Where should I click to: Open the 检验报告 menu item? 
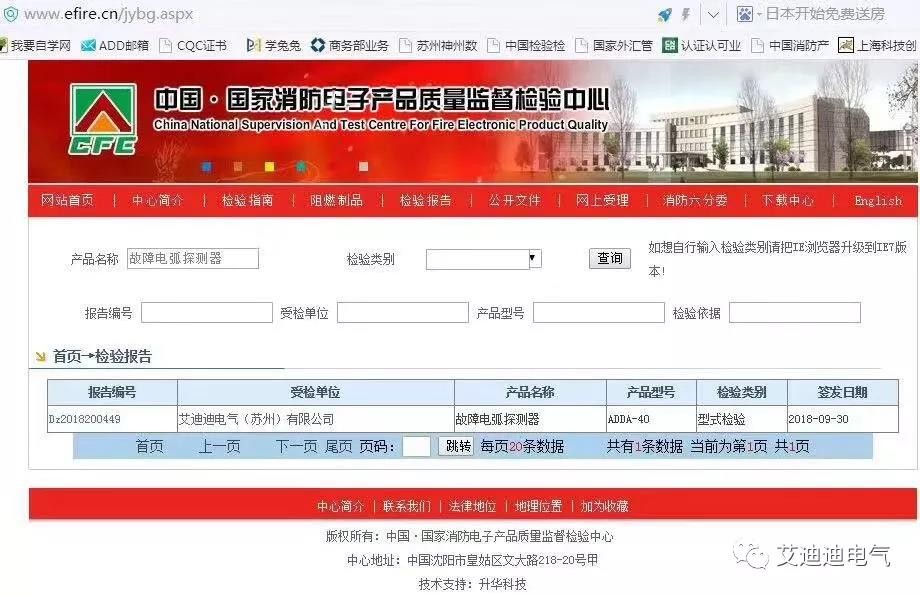coord(425,201)
